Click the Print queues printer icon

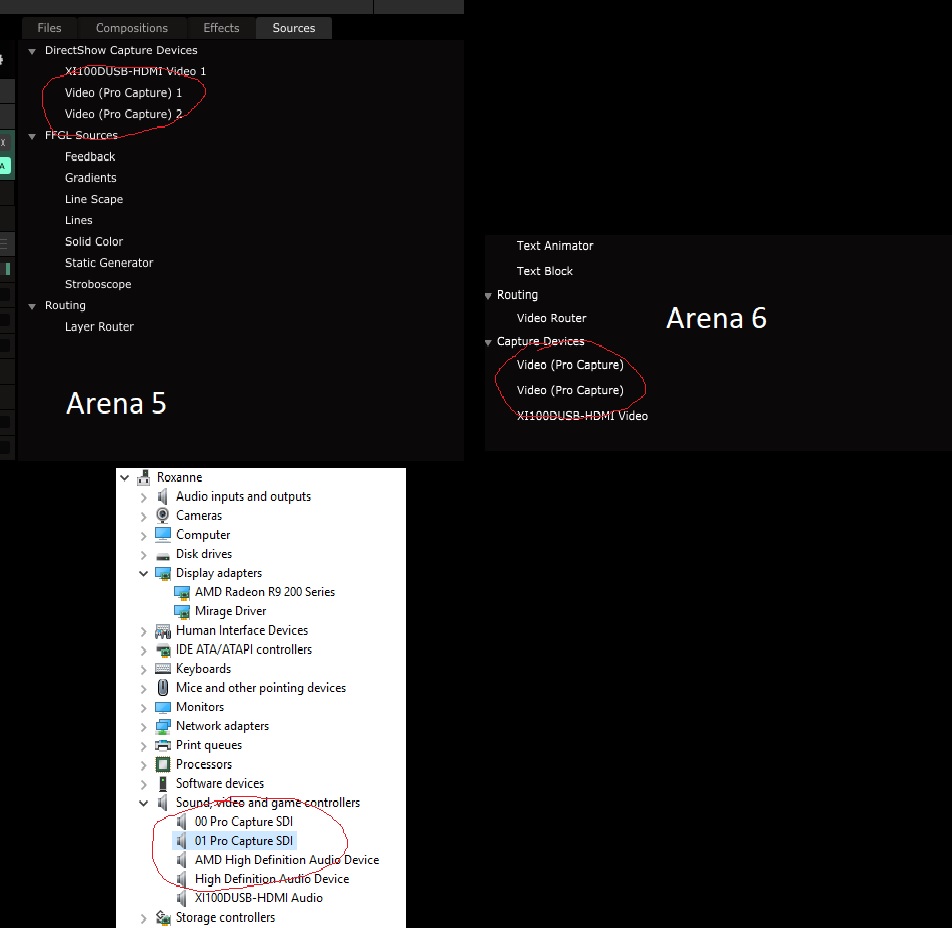click(x=163, y=745)
